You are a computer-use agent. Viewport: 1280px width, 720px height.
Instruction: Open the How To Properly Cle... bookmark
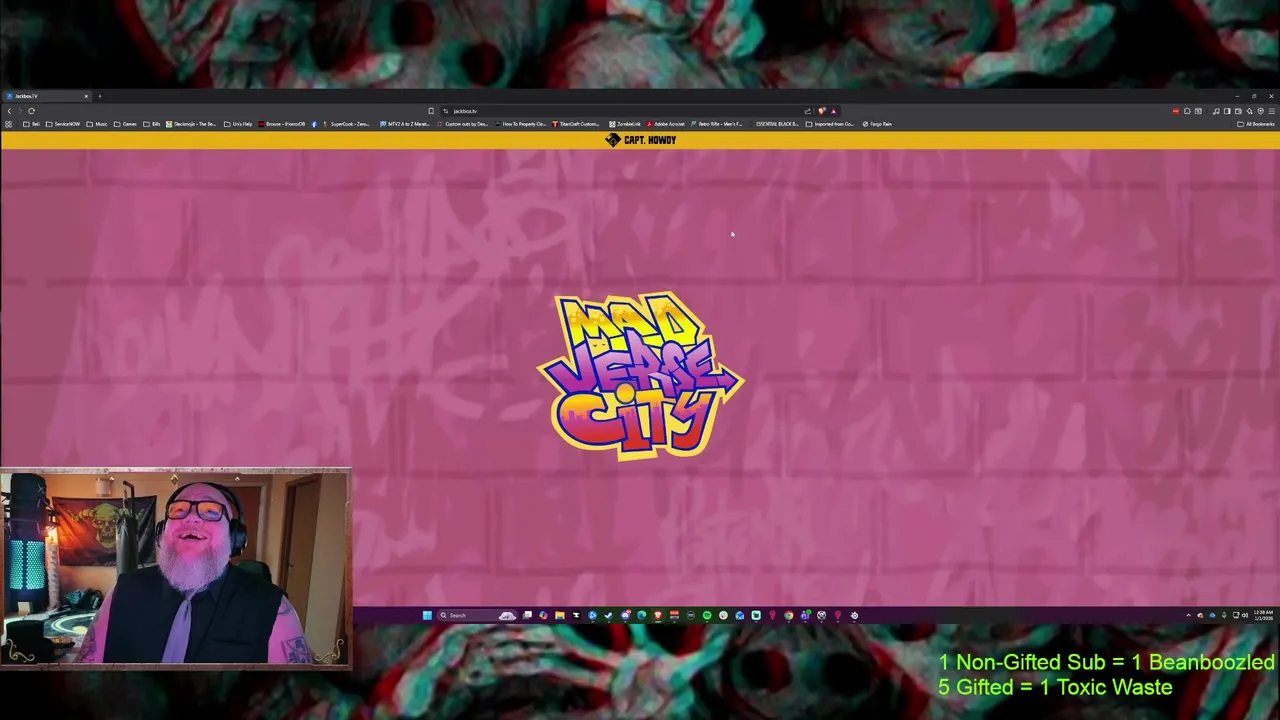[x=521, y=124]
